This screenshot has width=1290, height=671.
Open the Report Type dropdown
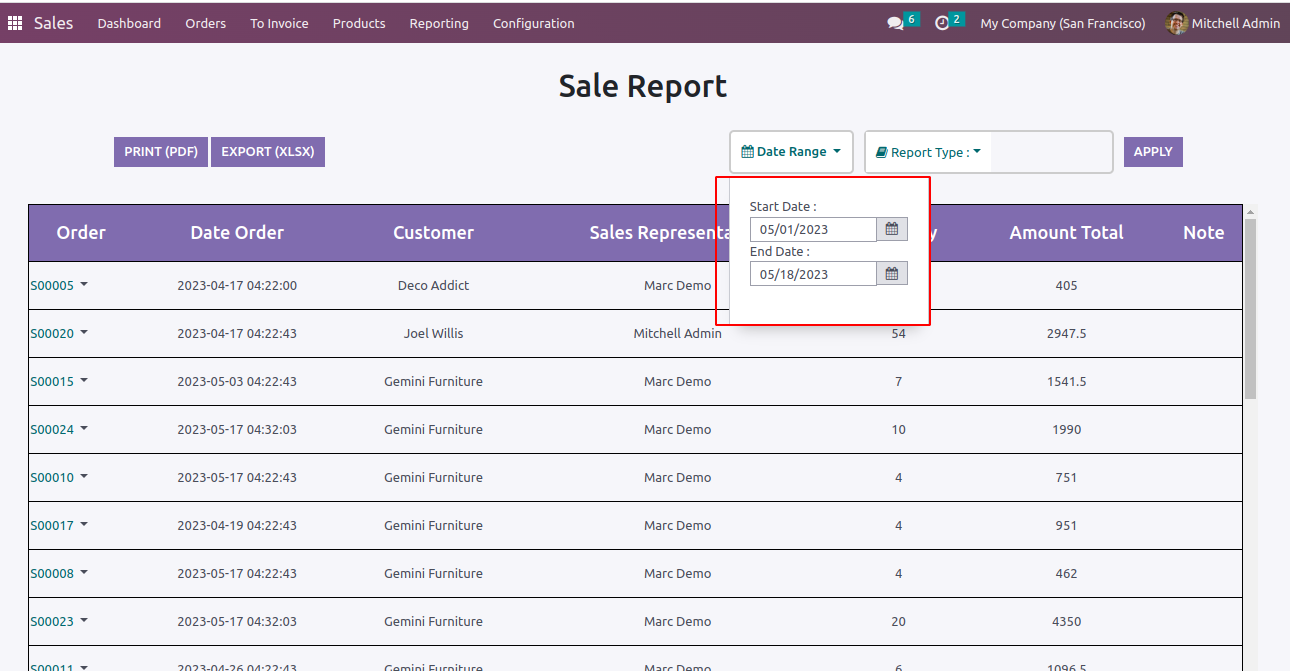pos(928,153)
